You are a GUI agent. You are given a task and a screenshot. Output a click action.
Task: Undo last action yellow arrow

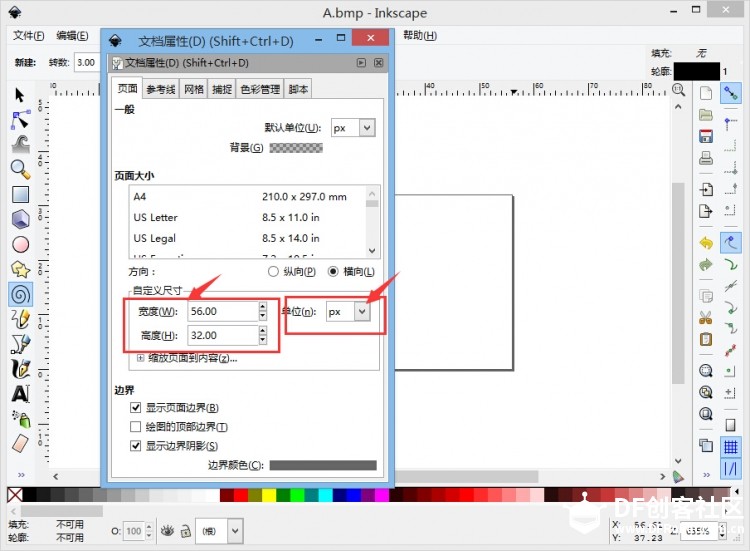[706, 243]
